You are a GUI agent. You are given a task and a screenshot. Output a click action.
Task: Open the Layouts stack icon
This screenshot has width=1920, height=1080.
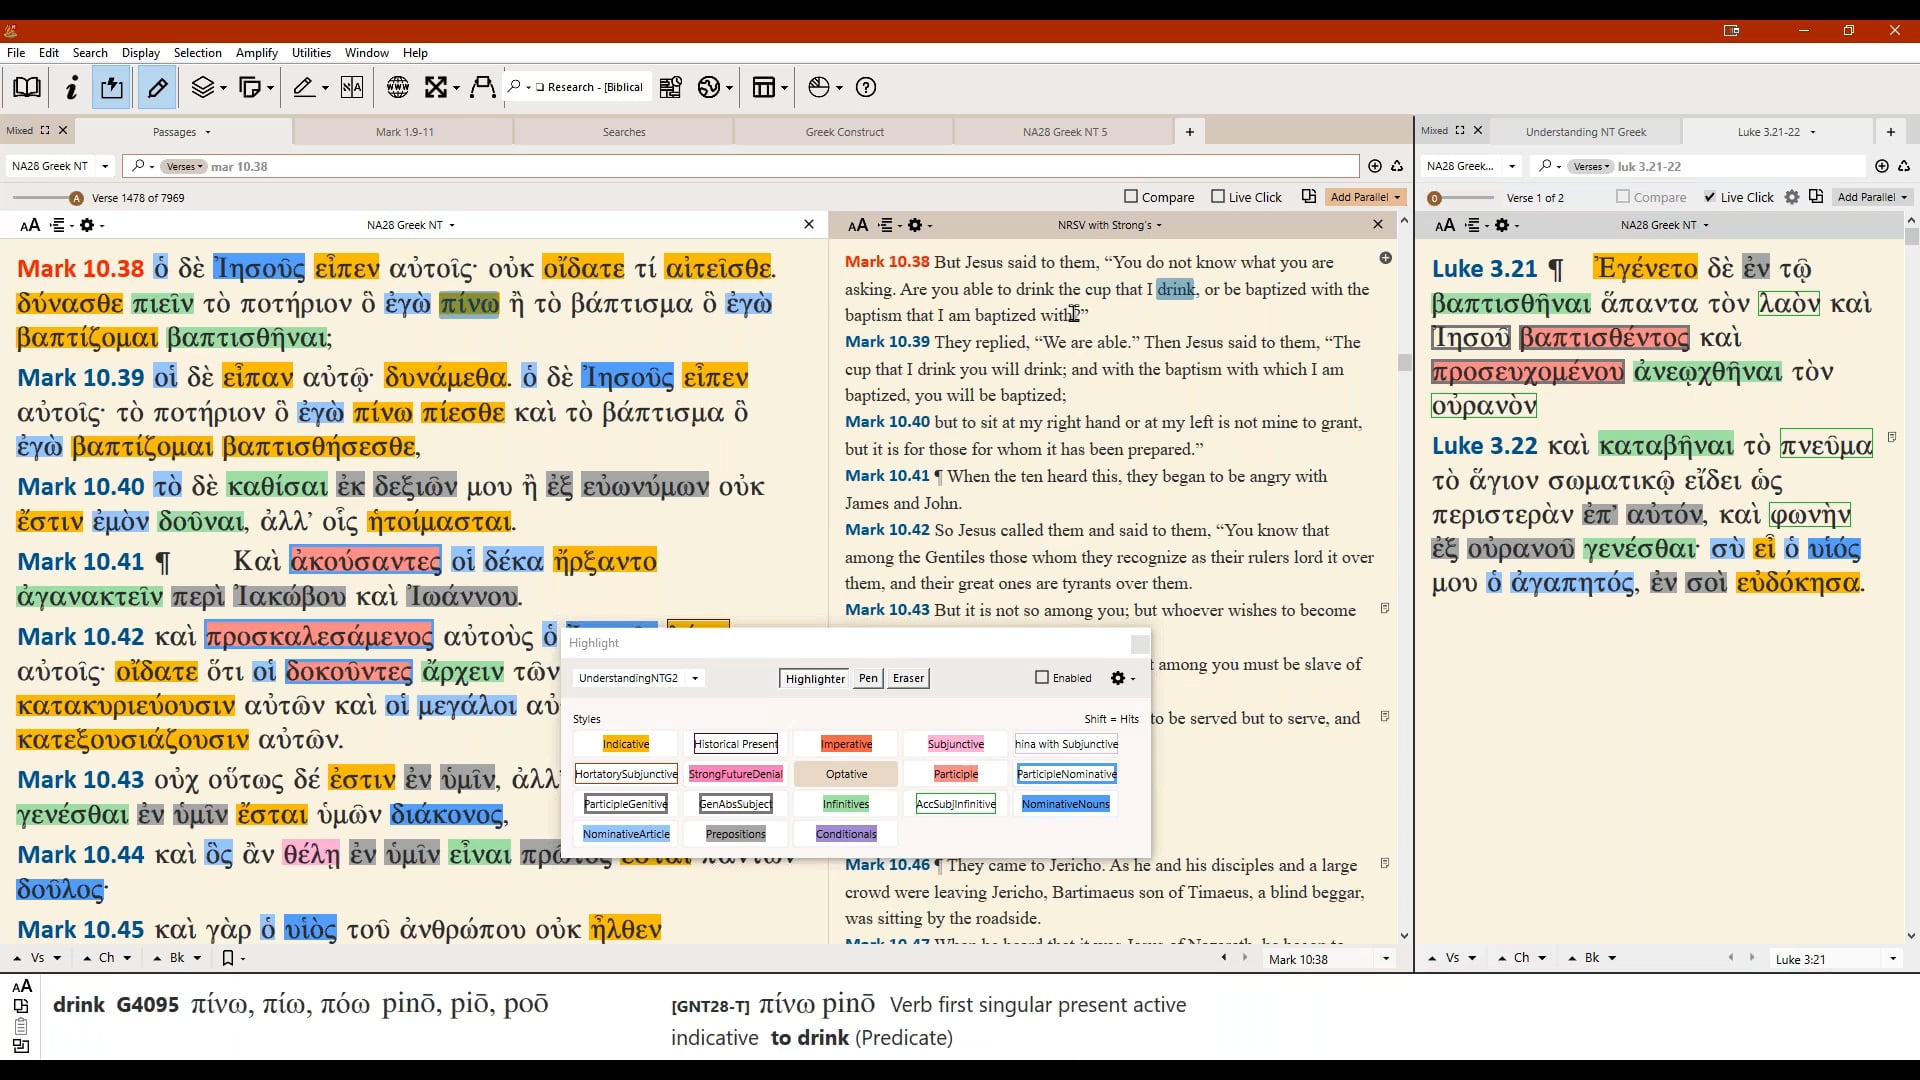205,87
